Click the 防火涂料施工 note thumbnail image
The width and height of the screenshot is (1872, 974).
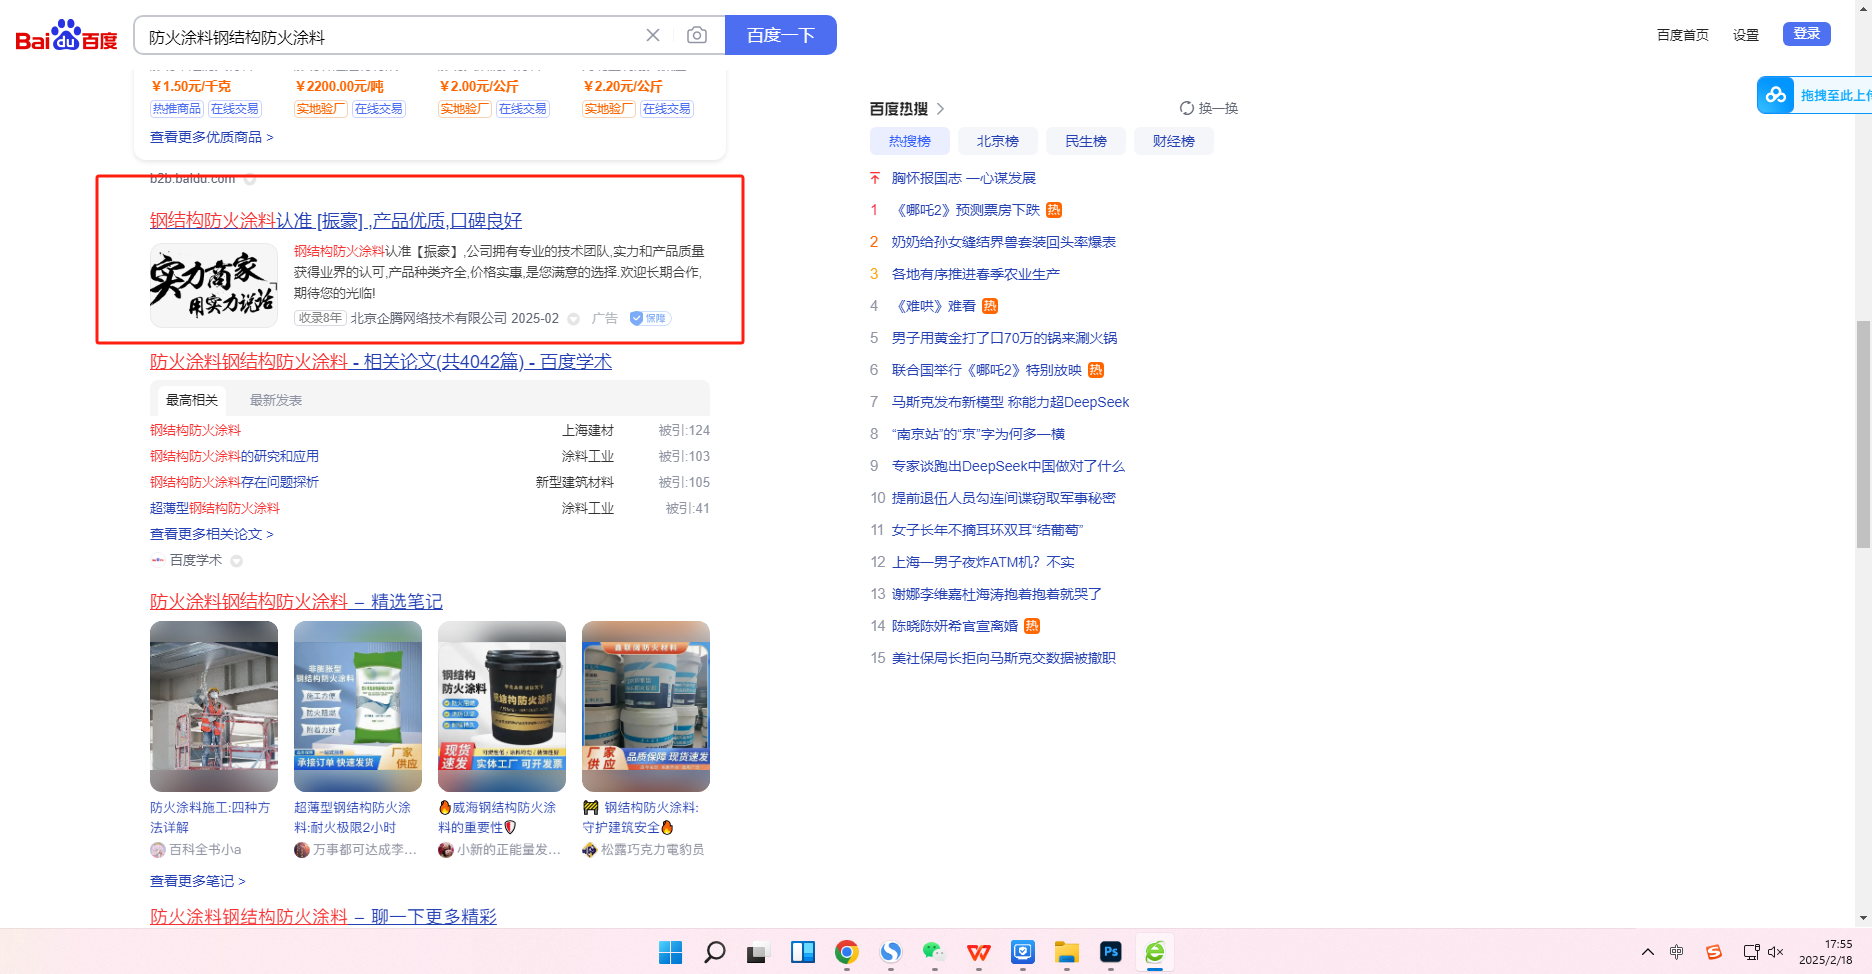pyautogui.click(x=214, y=706)
